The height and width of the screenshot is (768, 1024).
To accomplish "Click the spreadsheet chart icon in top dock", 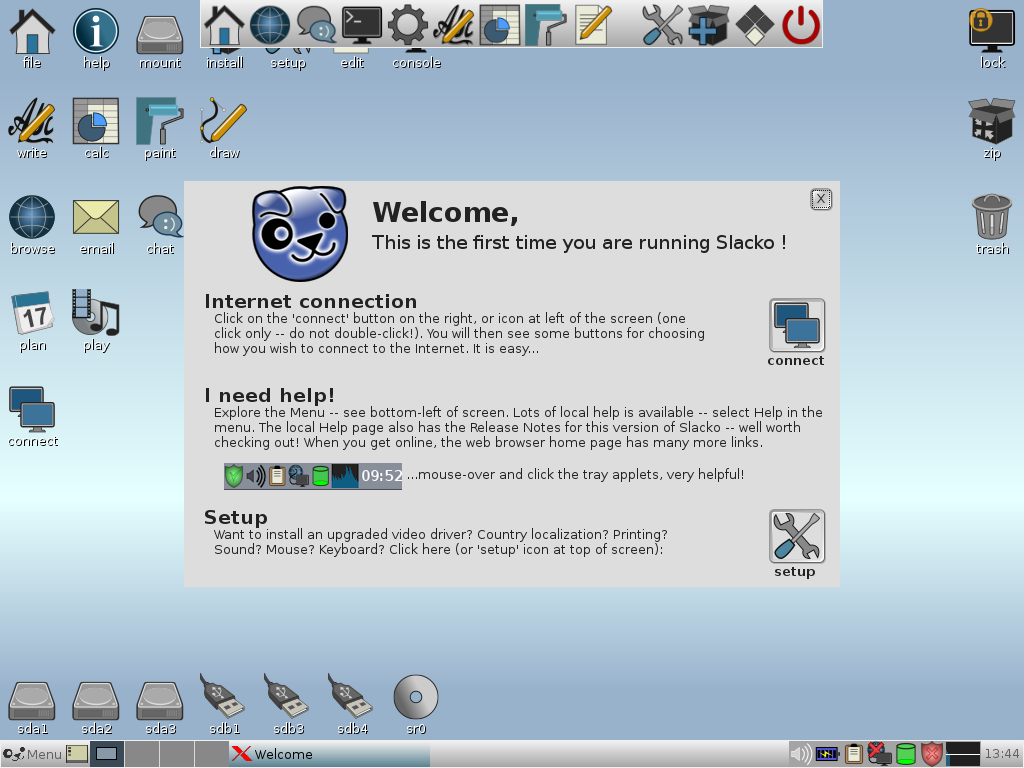I will pyautogui.click(x=500, y=25).
